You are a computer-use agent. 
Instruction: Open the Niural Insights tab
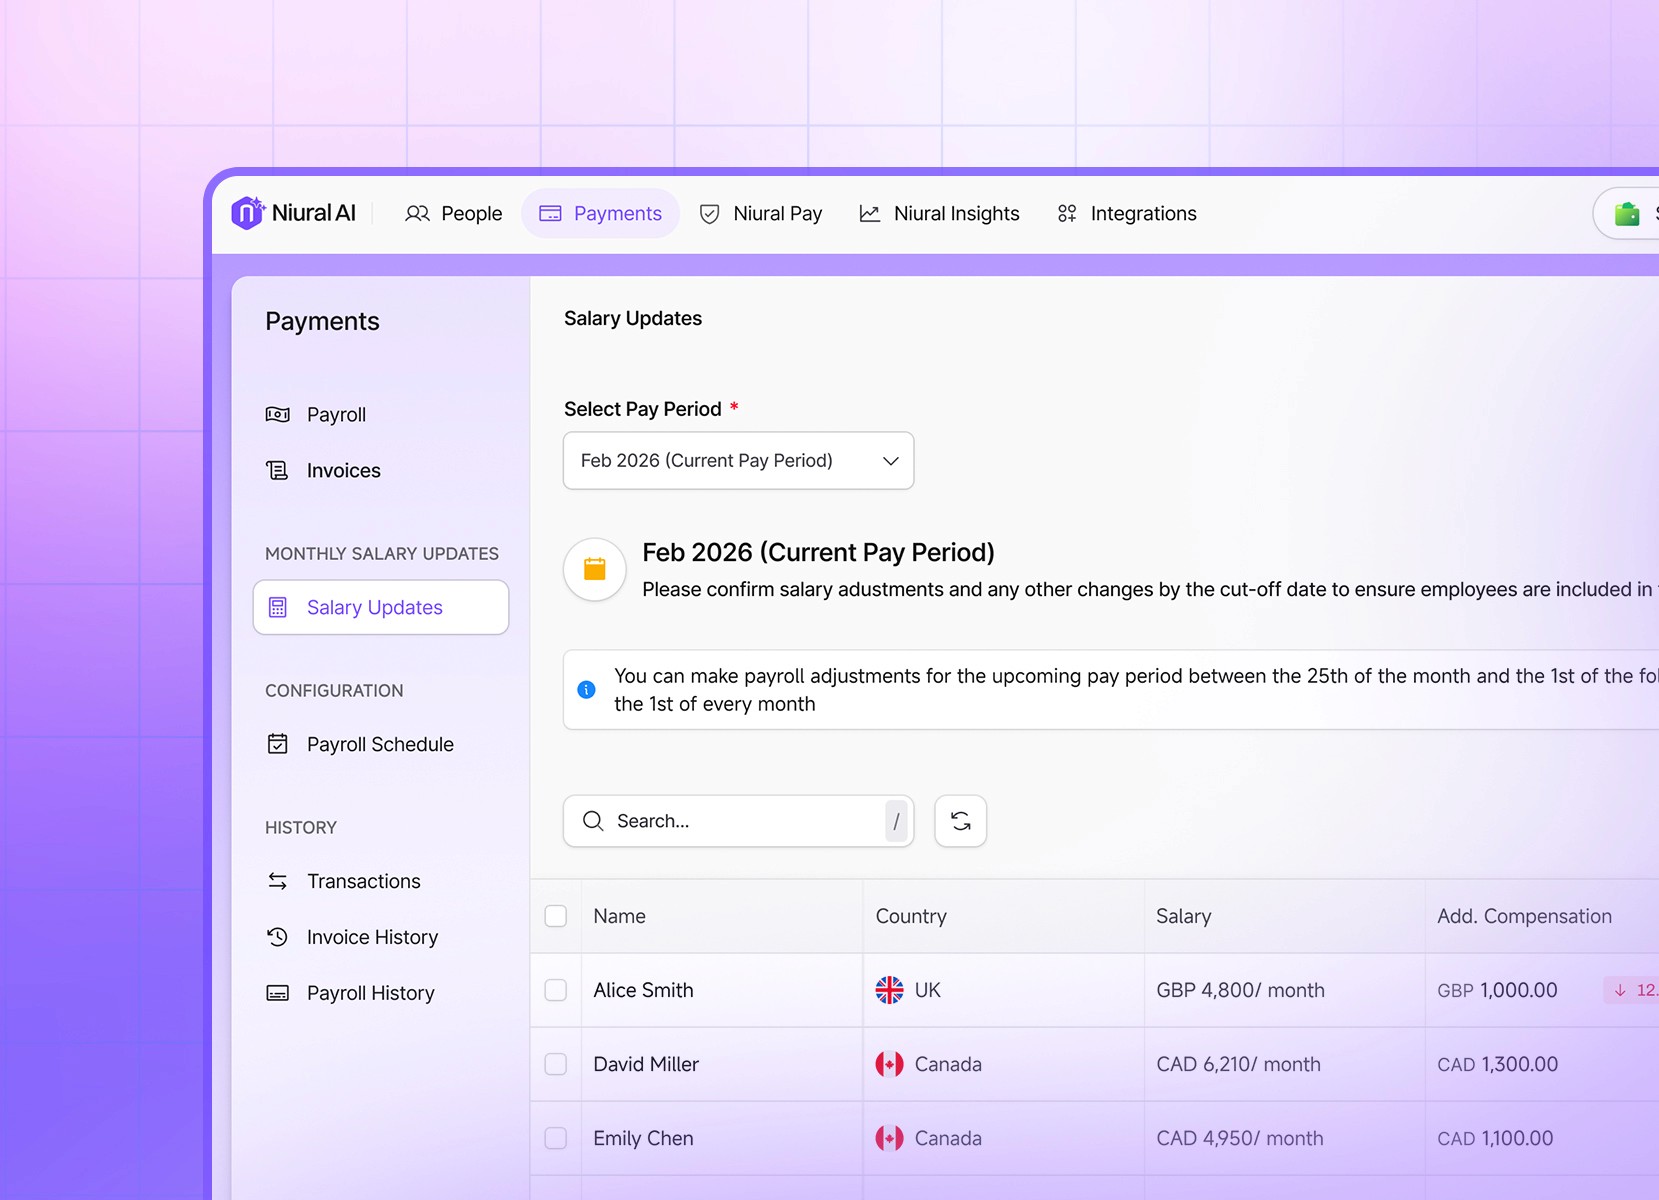pyautogui.click(x=940, y=213)
